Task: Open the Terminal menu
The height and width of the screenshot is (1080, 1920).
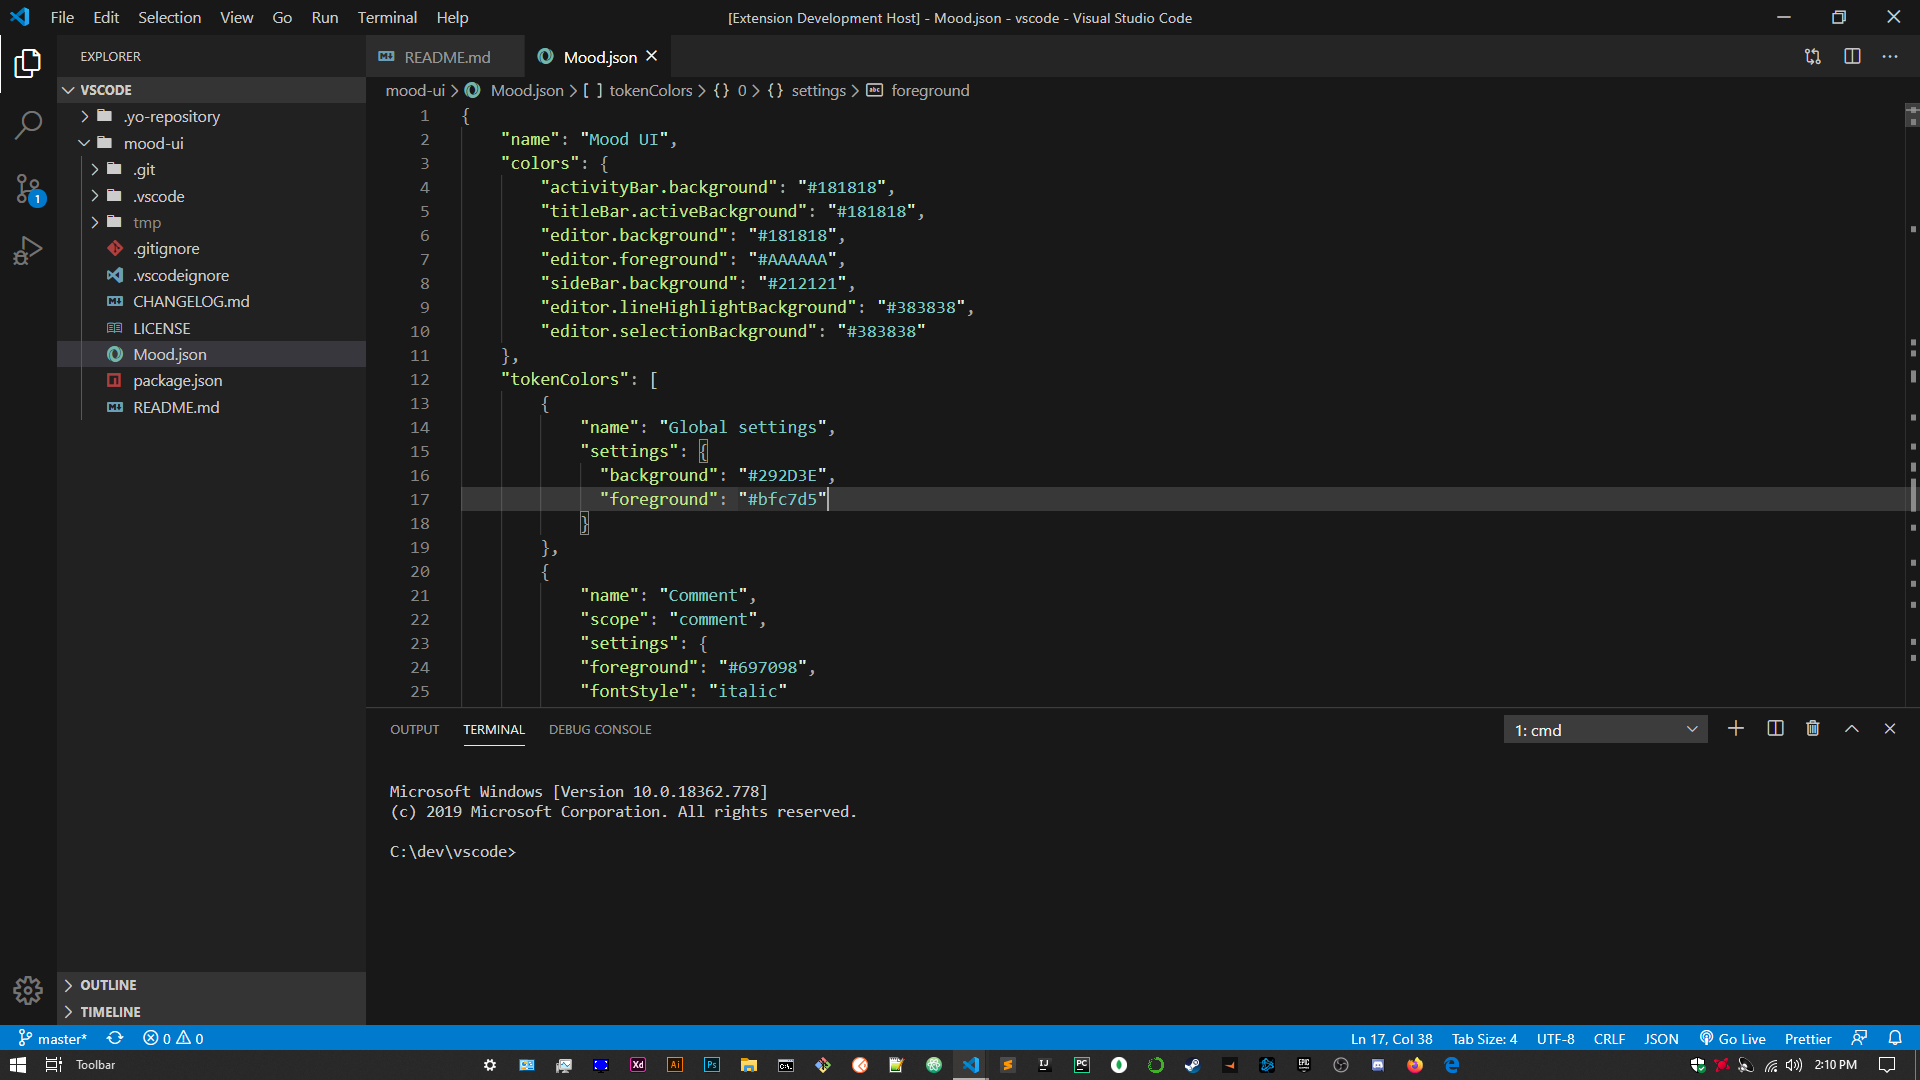Action: coord(387,17)
